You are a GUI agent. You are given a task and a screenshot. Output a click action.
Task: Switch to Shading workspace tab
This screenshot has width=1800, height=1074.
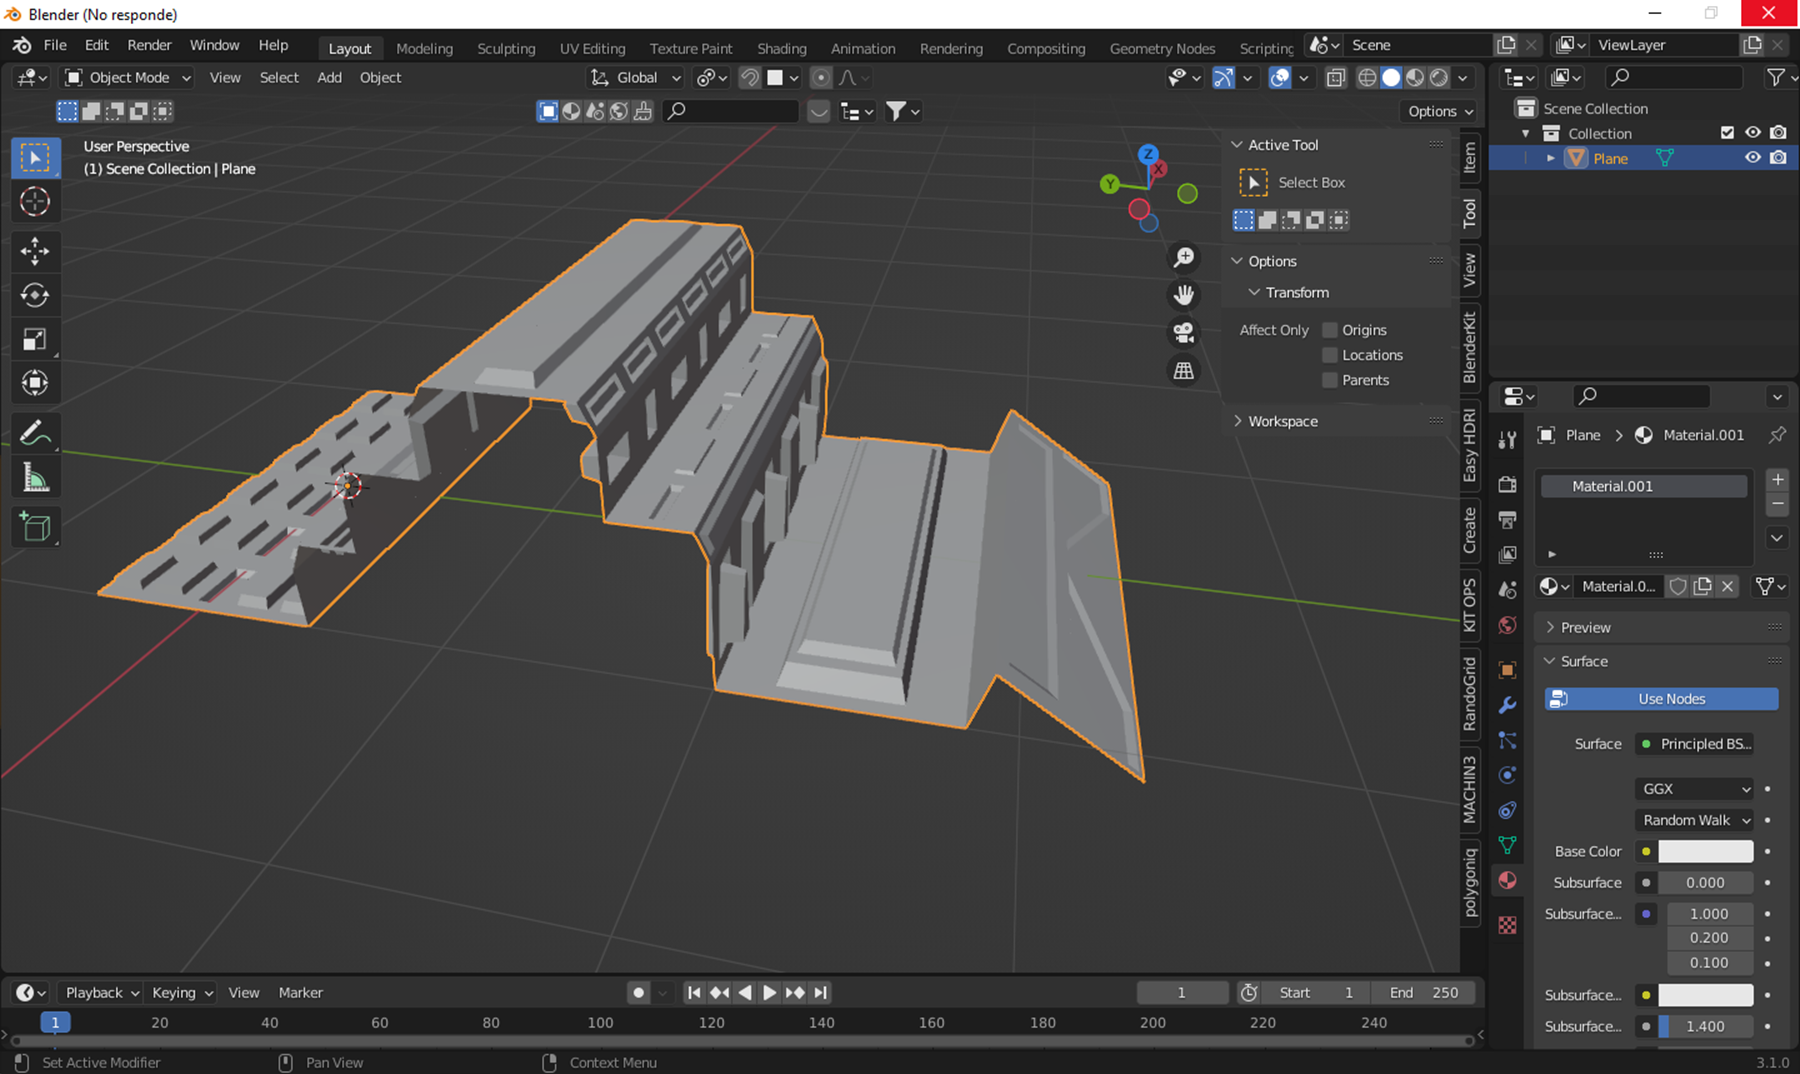pyautogui.click(x=781, y=48)
